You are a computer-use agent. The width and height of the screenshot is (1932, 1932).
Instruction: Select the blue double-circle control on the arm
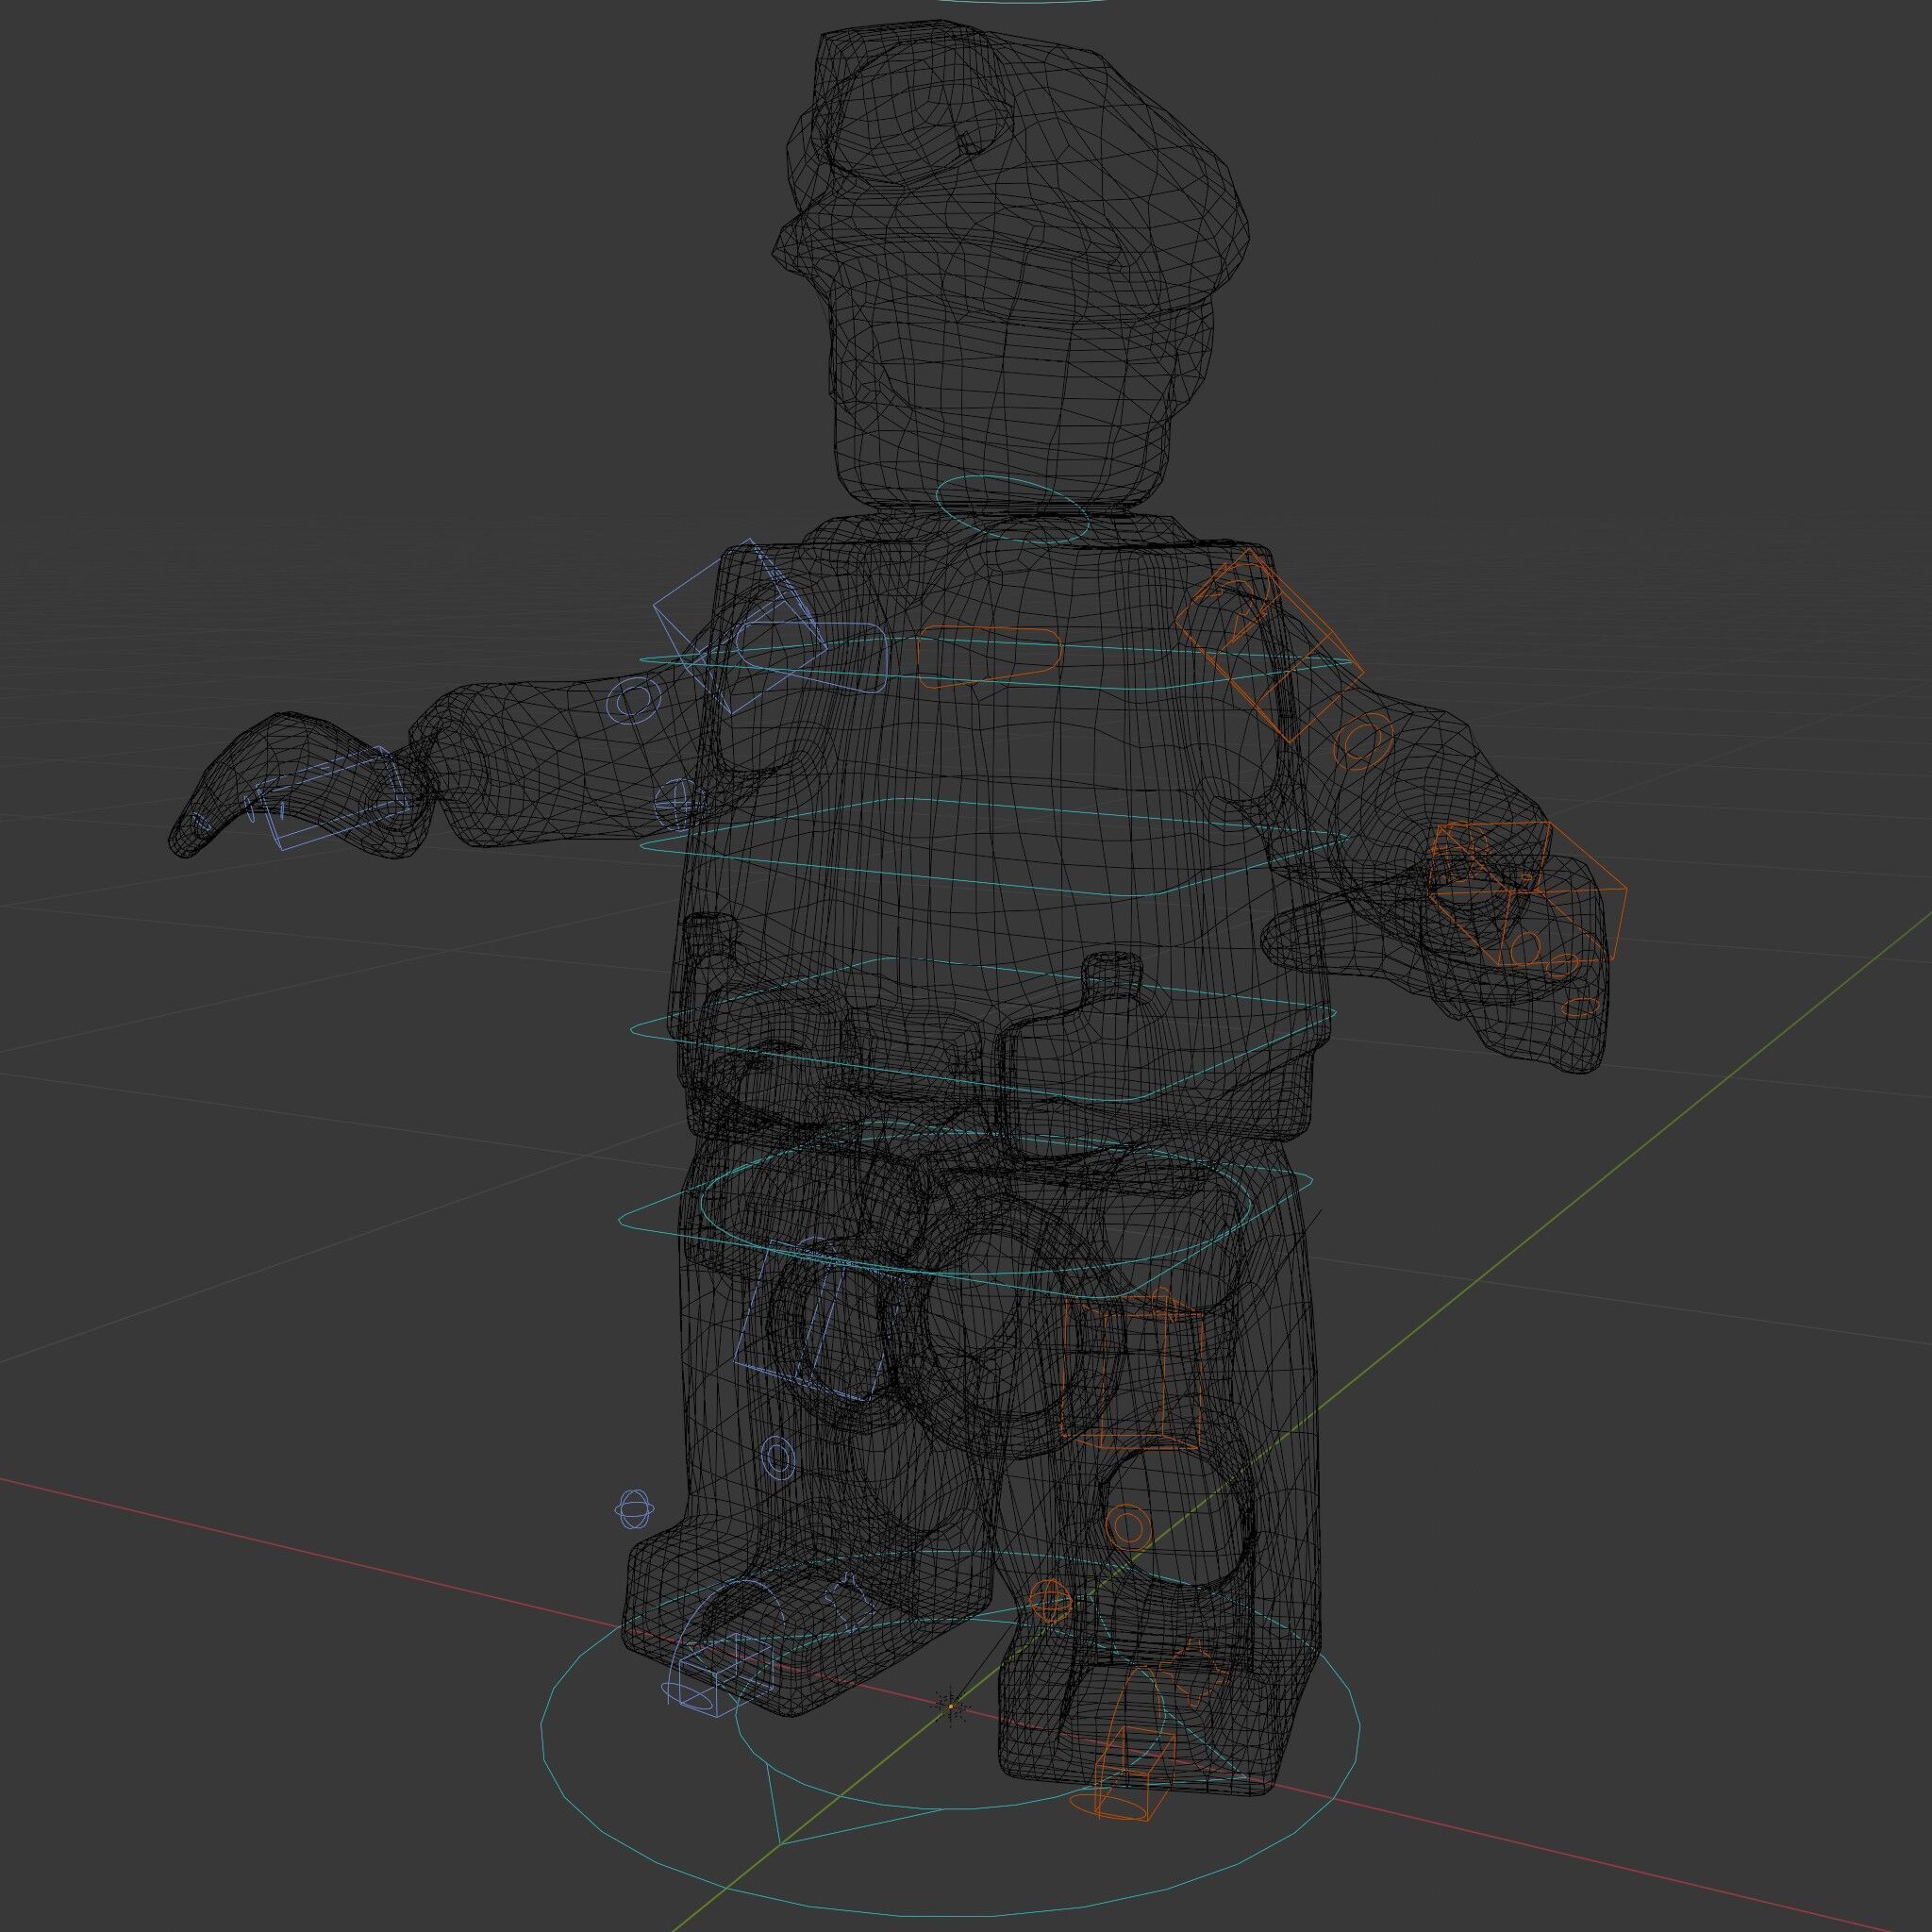[634, 699]
